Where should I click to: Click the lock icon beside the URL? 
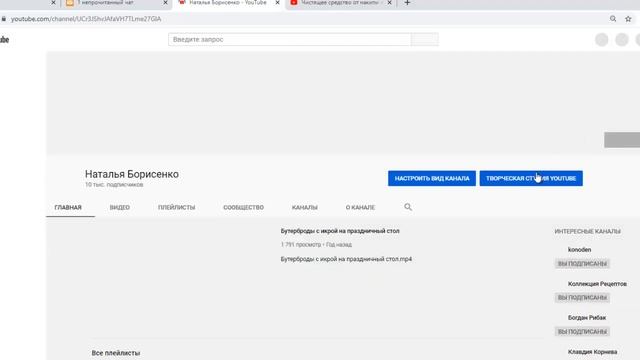[x=4, y=19]
